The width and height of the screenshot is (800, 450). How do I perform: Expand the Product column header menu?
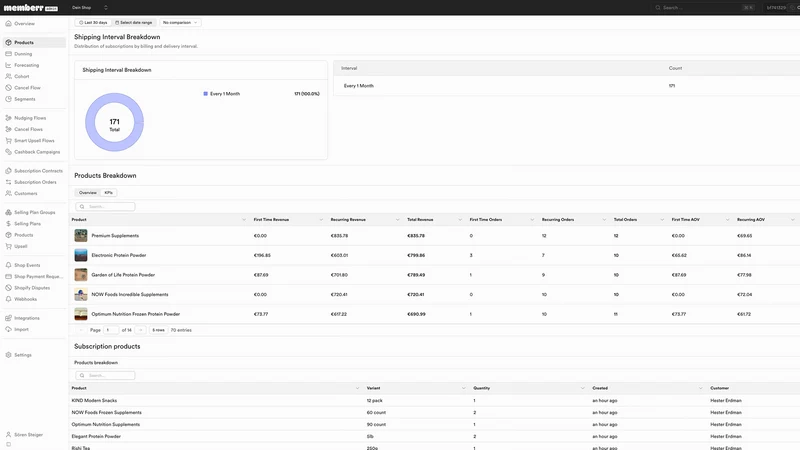pos(244,219)
